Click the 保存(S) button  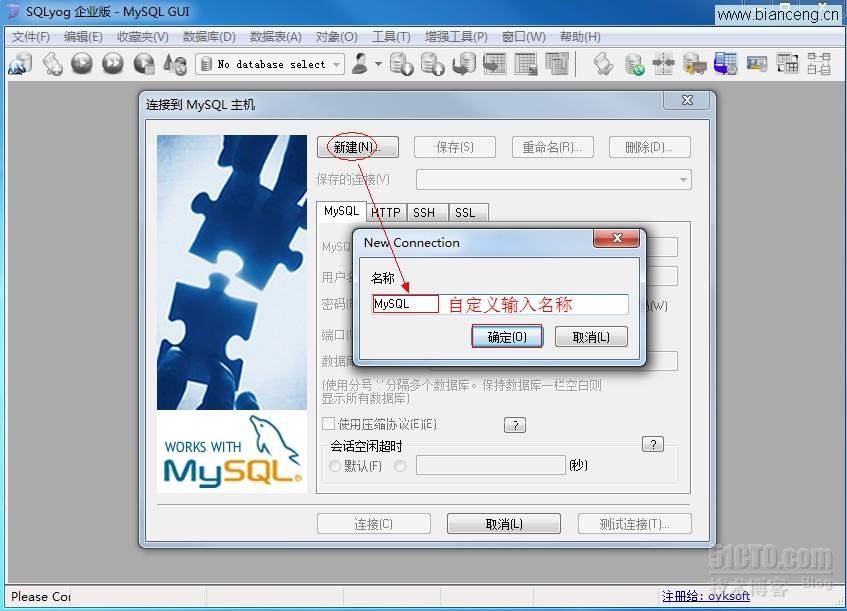pos(455,147)
